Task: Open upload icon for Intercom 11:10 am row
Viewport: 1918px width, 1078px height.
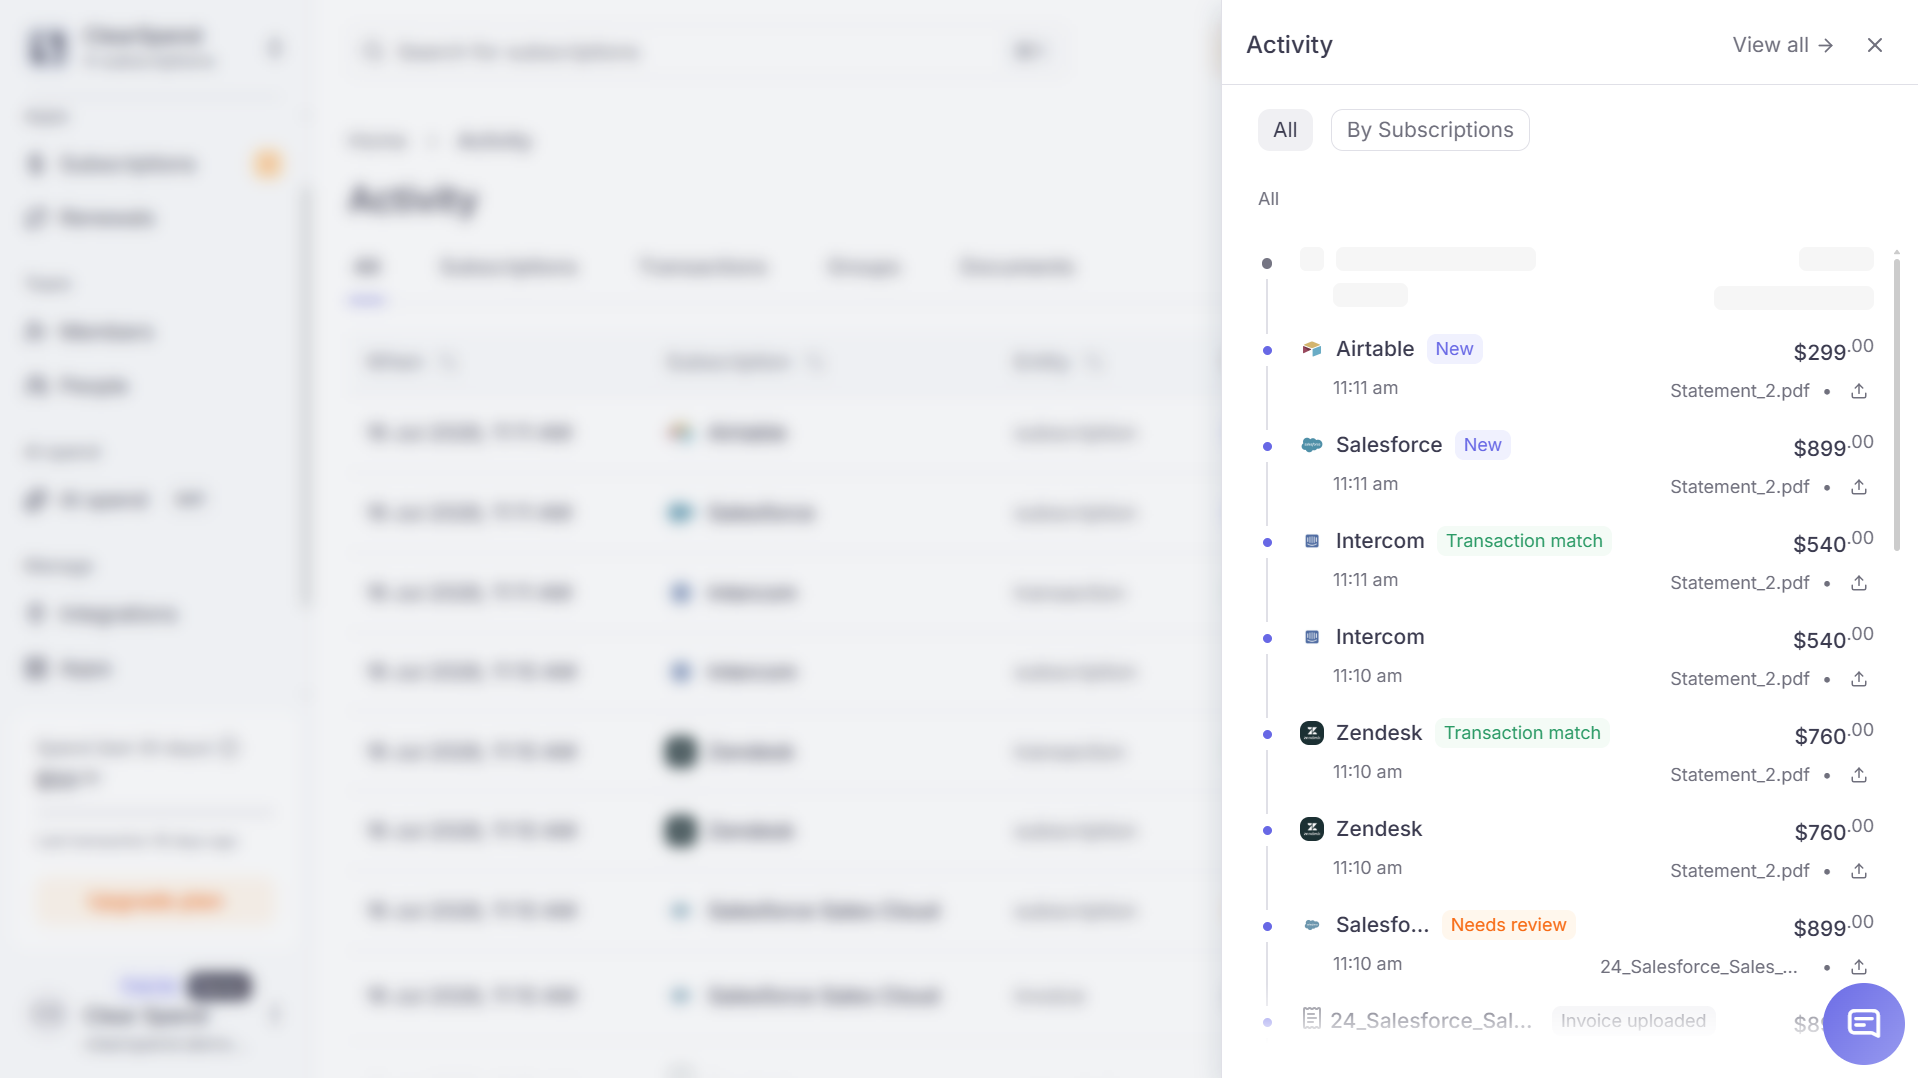Action: coord(1859,679)
